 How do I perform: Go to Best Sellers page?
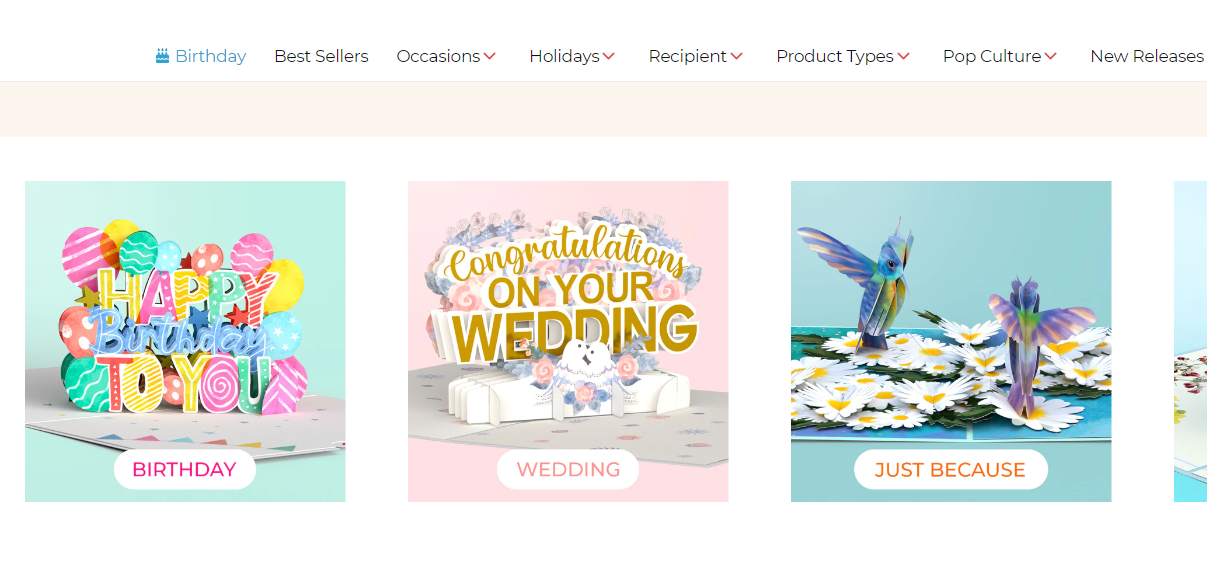[x=321, y=56]
